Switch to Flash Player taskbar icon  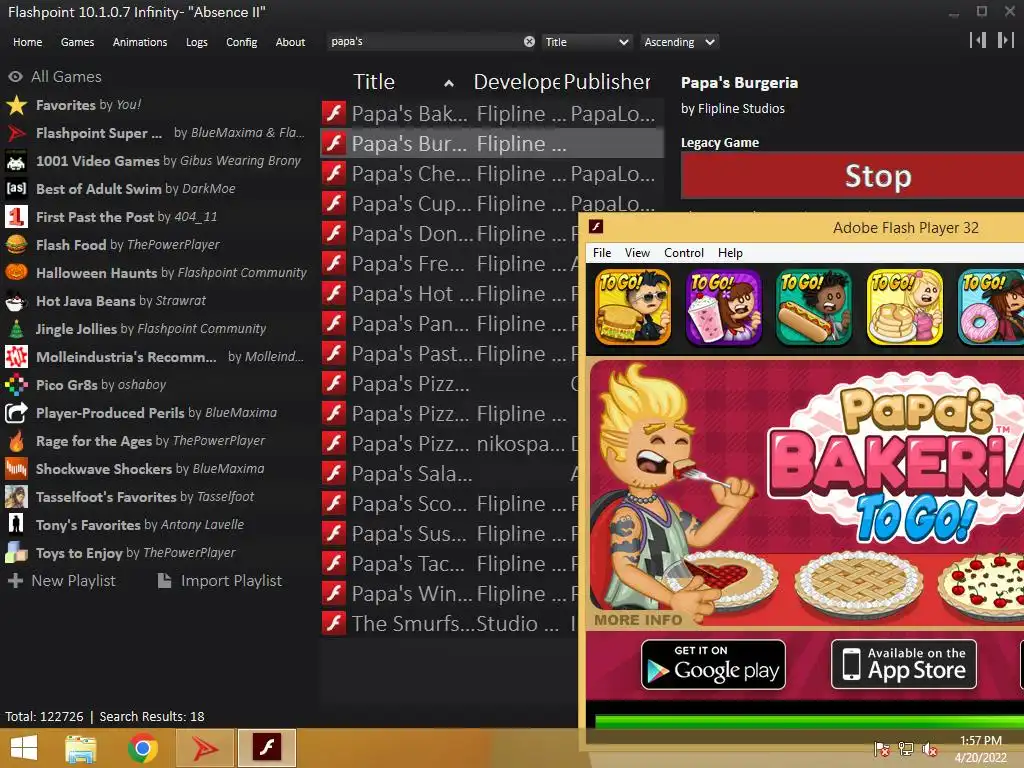pyautogui.click(x=267, y=748)
